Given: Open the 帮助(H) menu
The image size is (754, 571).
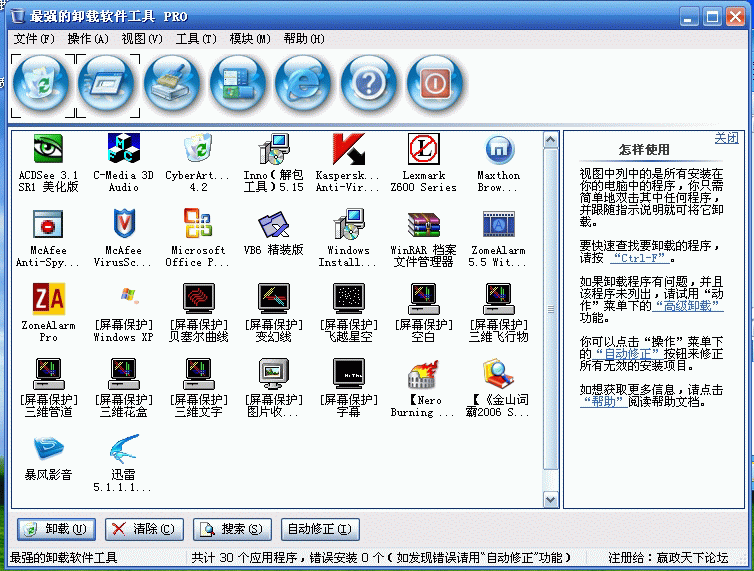Looking at the screenshot, I should pos(304,39).
